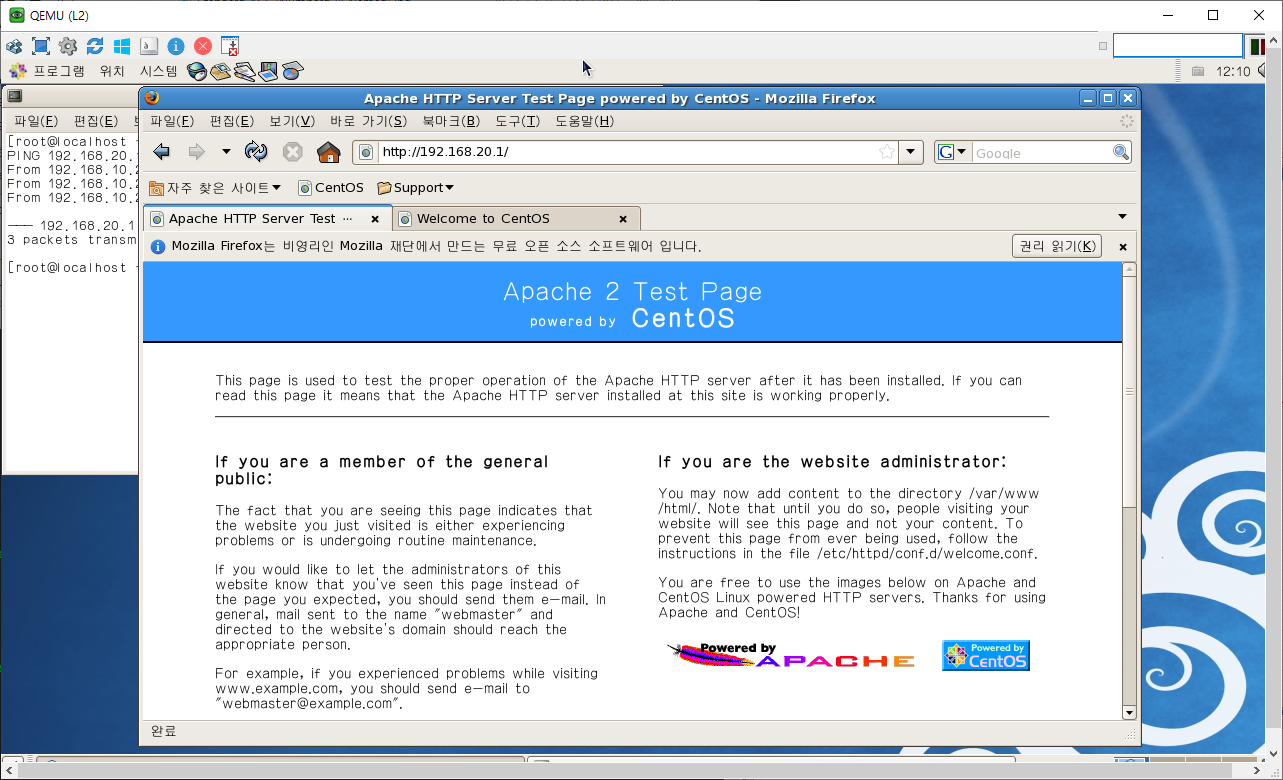Reload the page with the refresh icon
Image resolution: width=1283 pixels, height=780 pixels.
point(257,152)
